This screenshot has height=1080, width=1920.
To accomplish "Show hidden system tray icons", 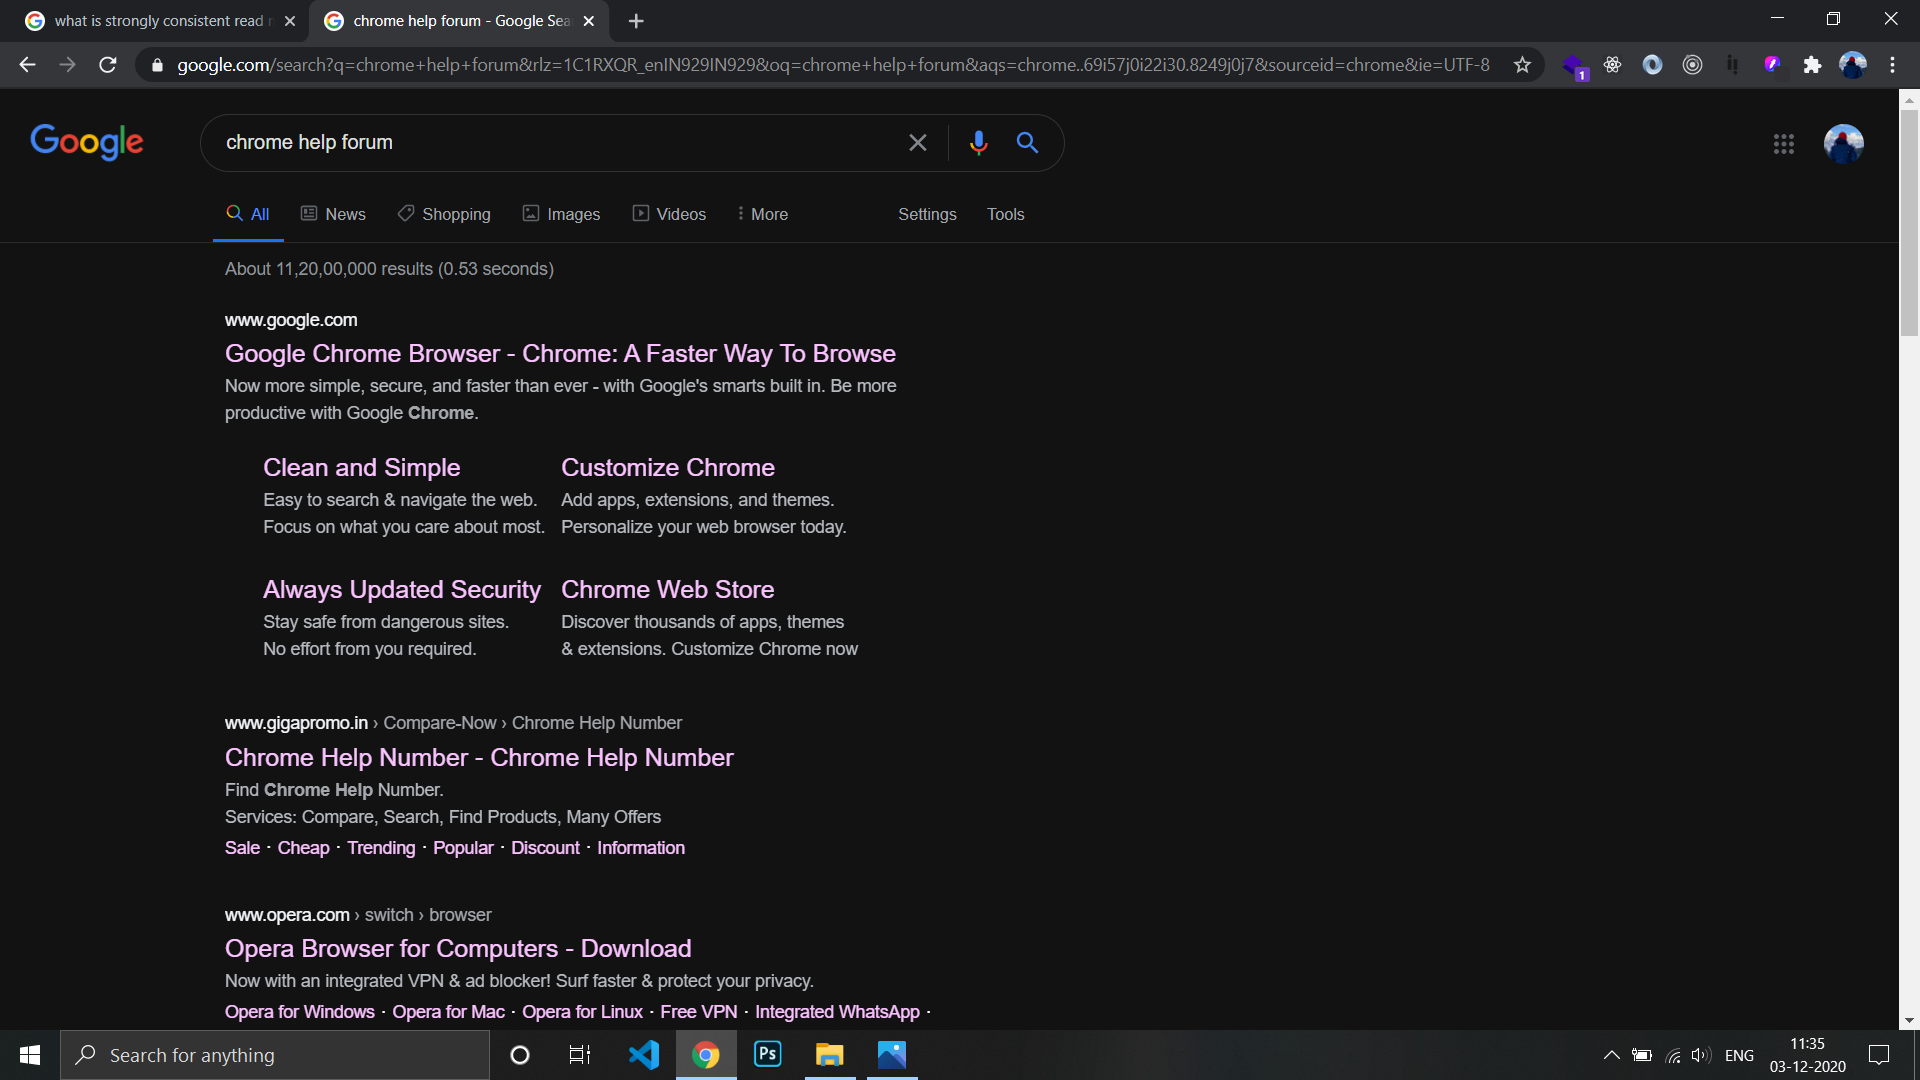I will [1611, 1055].
